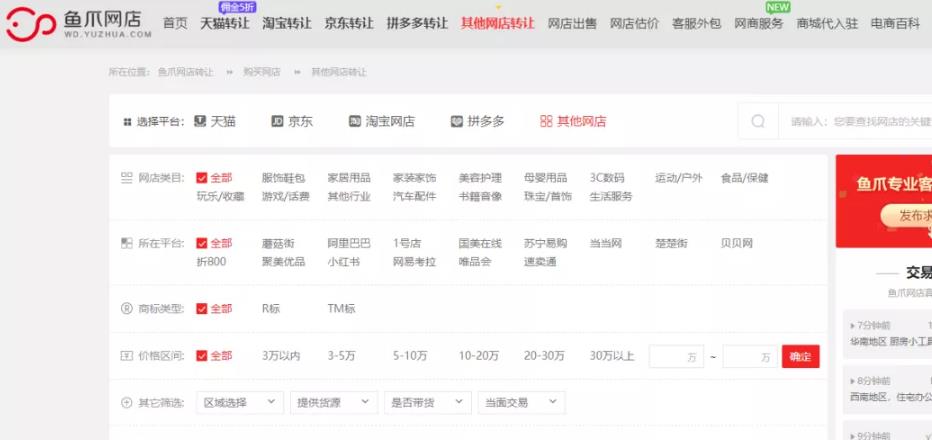Open 京东转让 in navigation
This screenshot has width=932, height=440.
(x=349, y=23)
